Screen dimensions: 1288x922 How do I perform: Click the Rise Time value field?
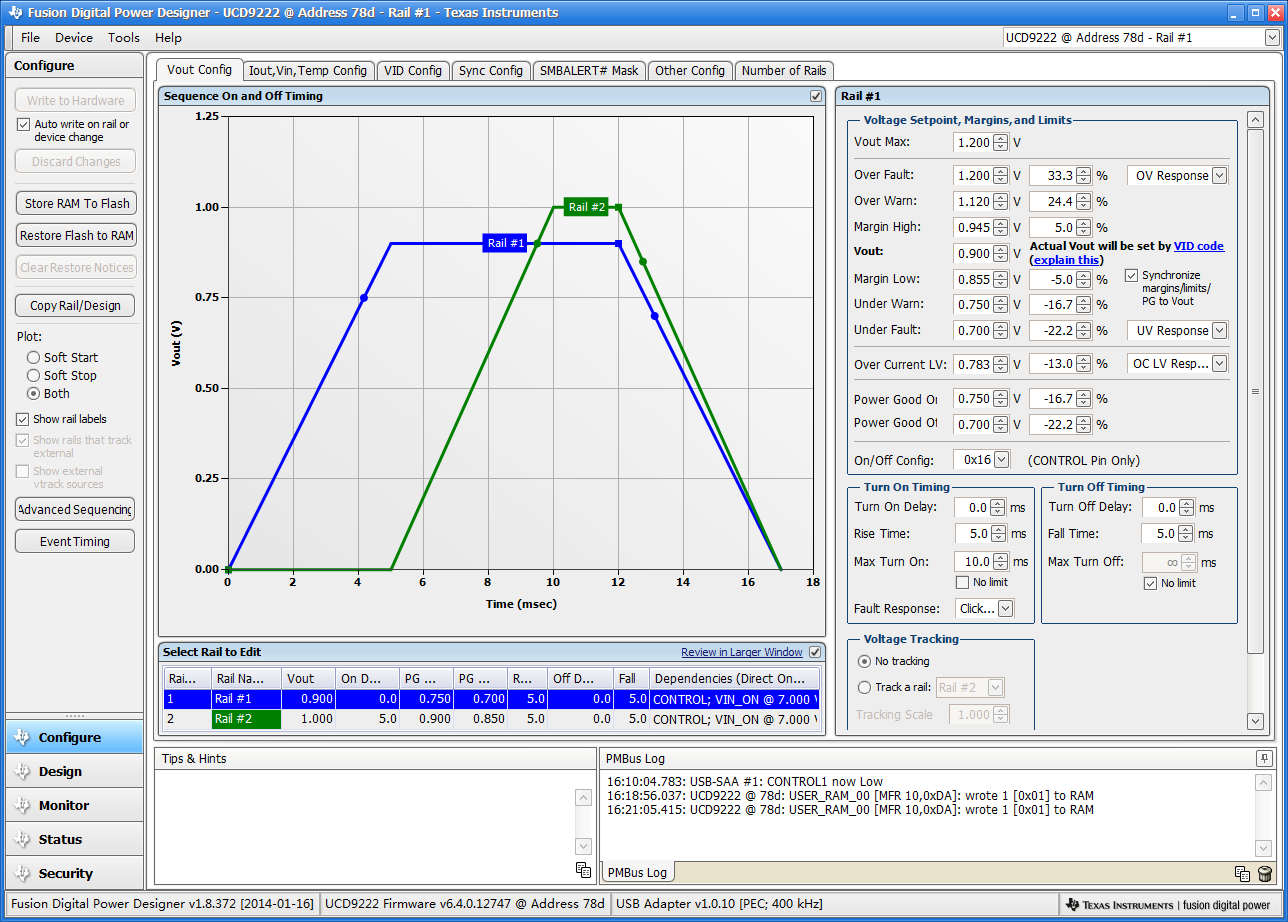point(974,534)
